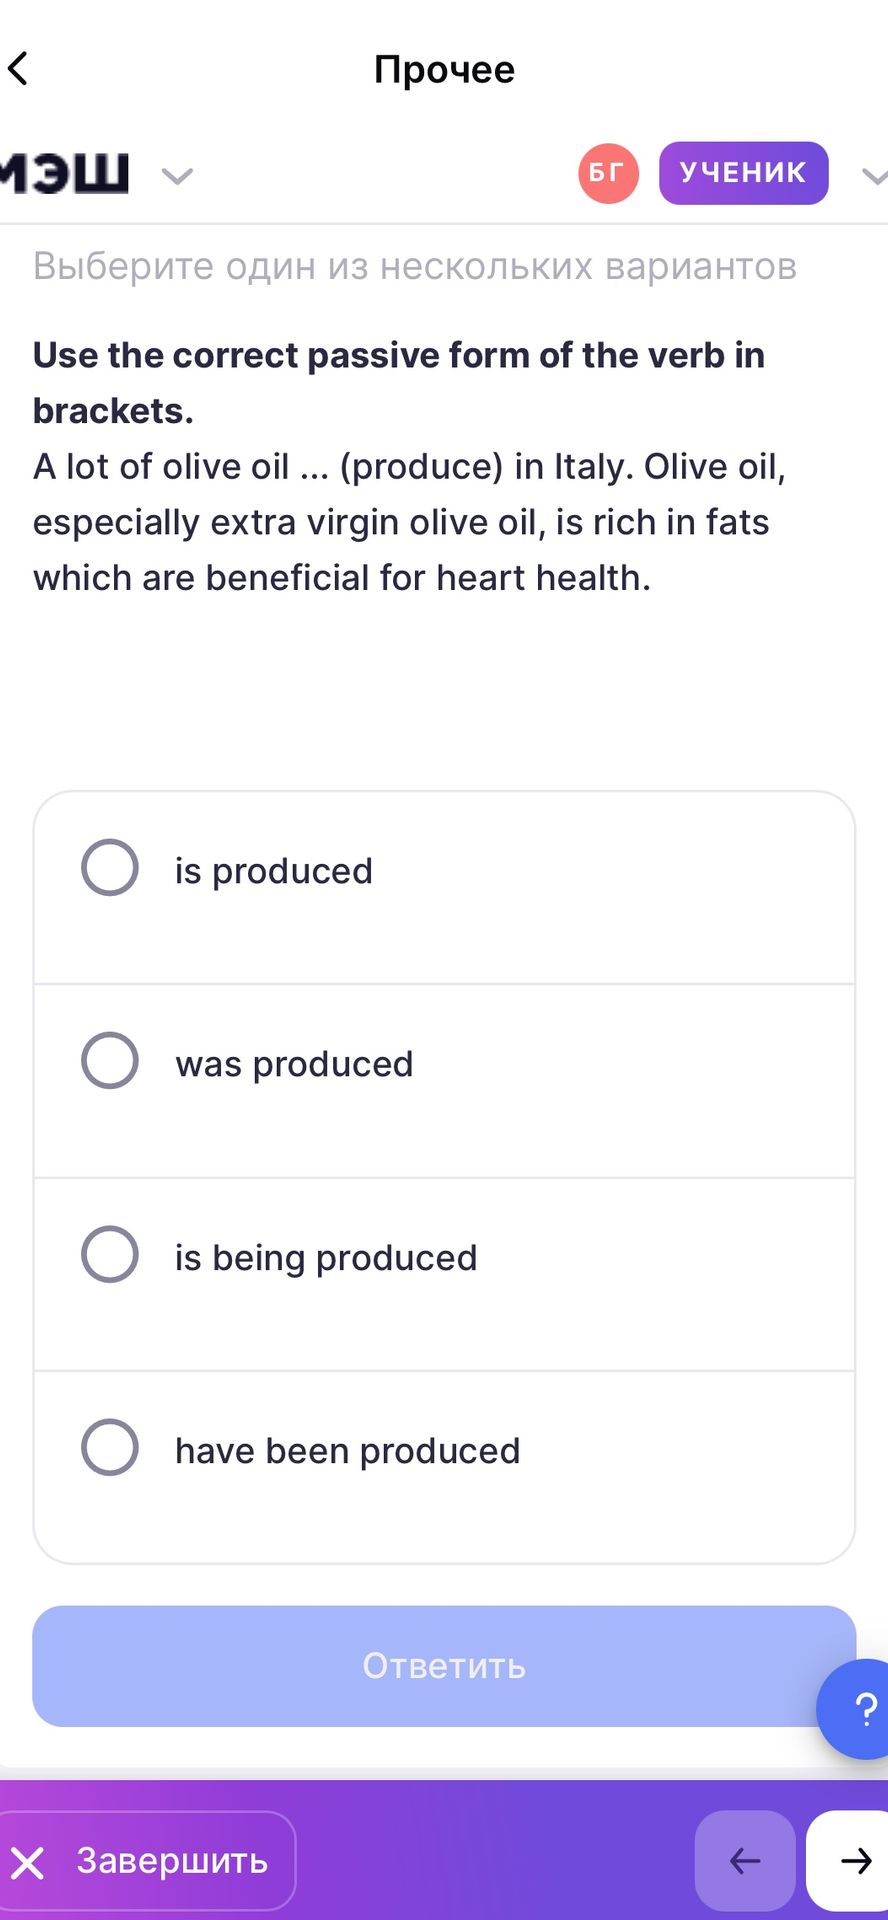Click the "have been produced" answer text
888x1920 pixels.
(x=348, y=1451)
